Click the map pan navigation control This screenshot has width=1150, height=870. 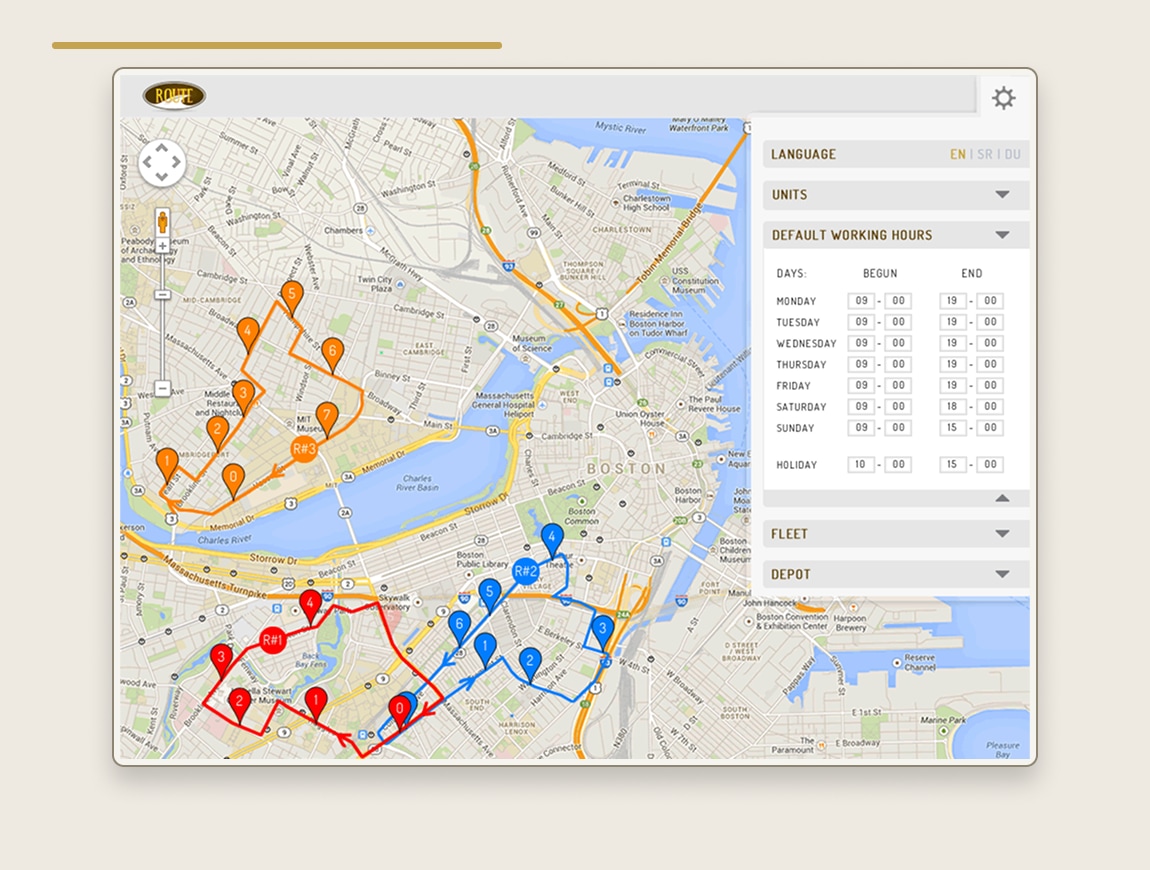[x=162, y=163]
